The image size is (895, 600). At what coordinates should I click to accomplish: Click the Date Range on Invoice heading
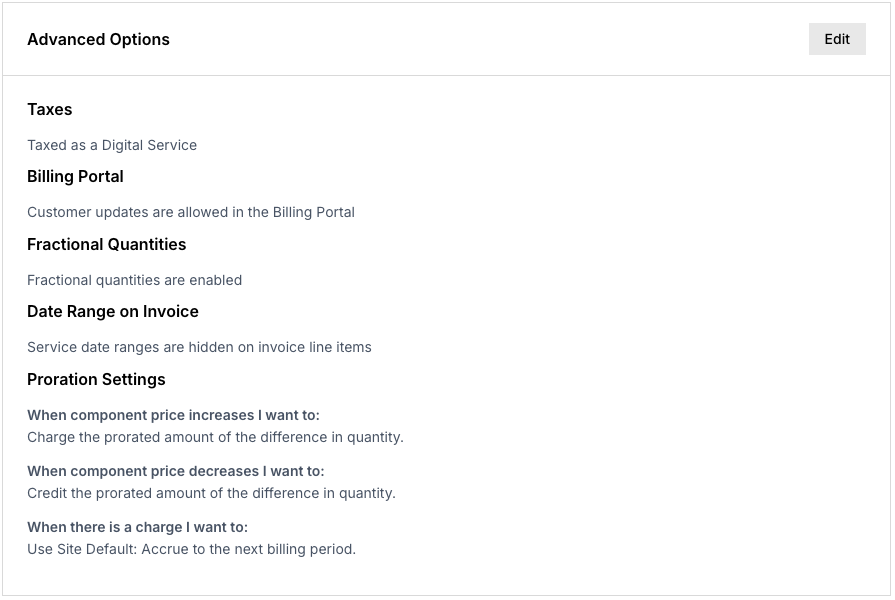113,312
